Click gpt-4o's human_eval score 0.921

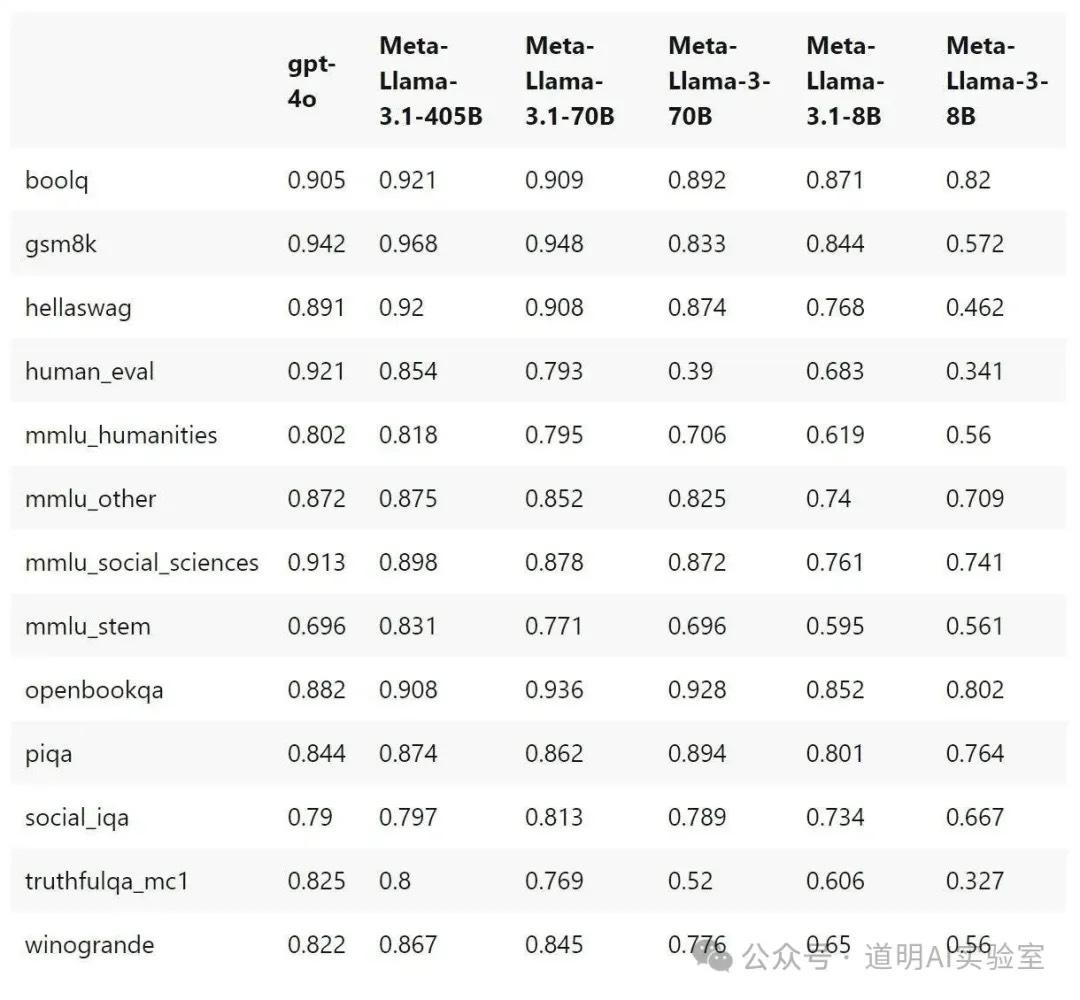coord(316,372)
